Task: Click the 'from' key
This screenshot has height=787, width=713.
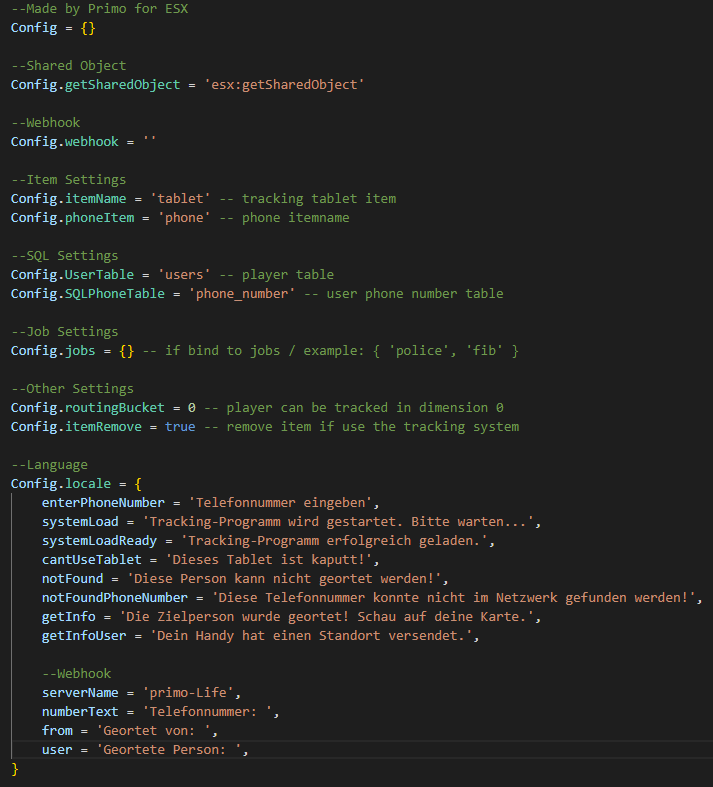Action: point(57,731)
